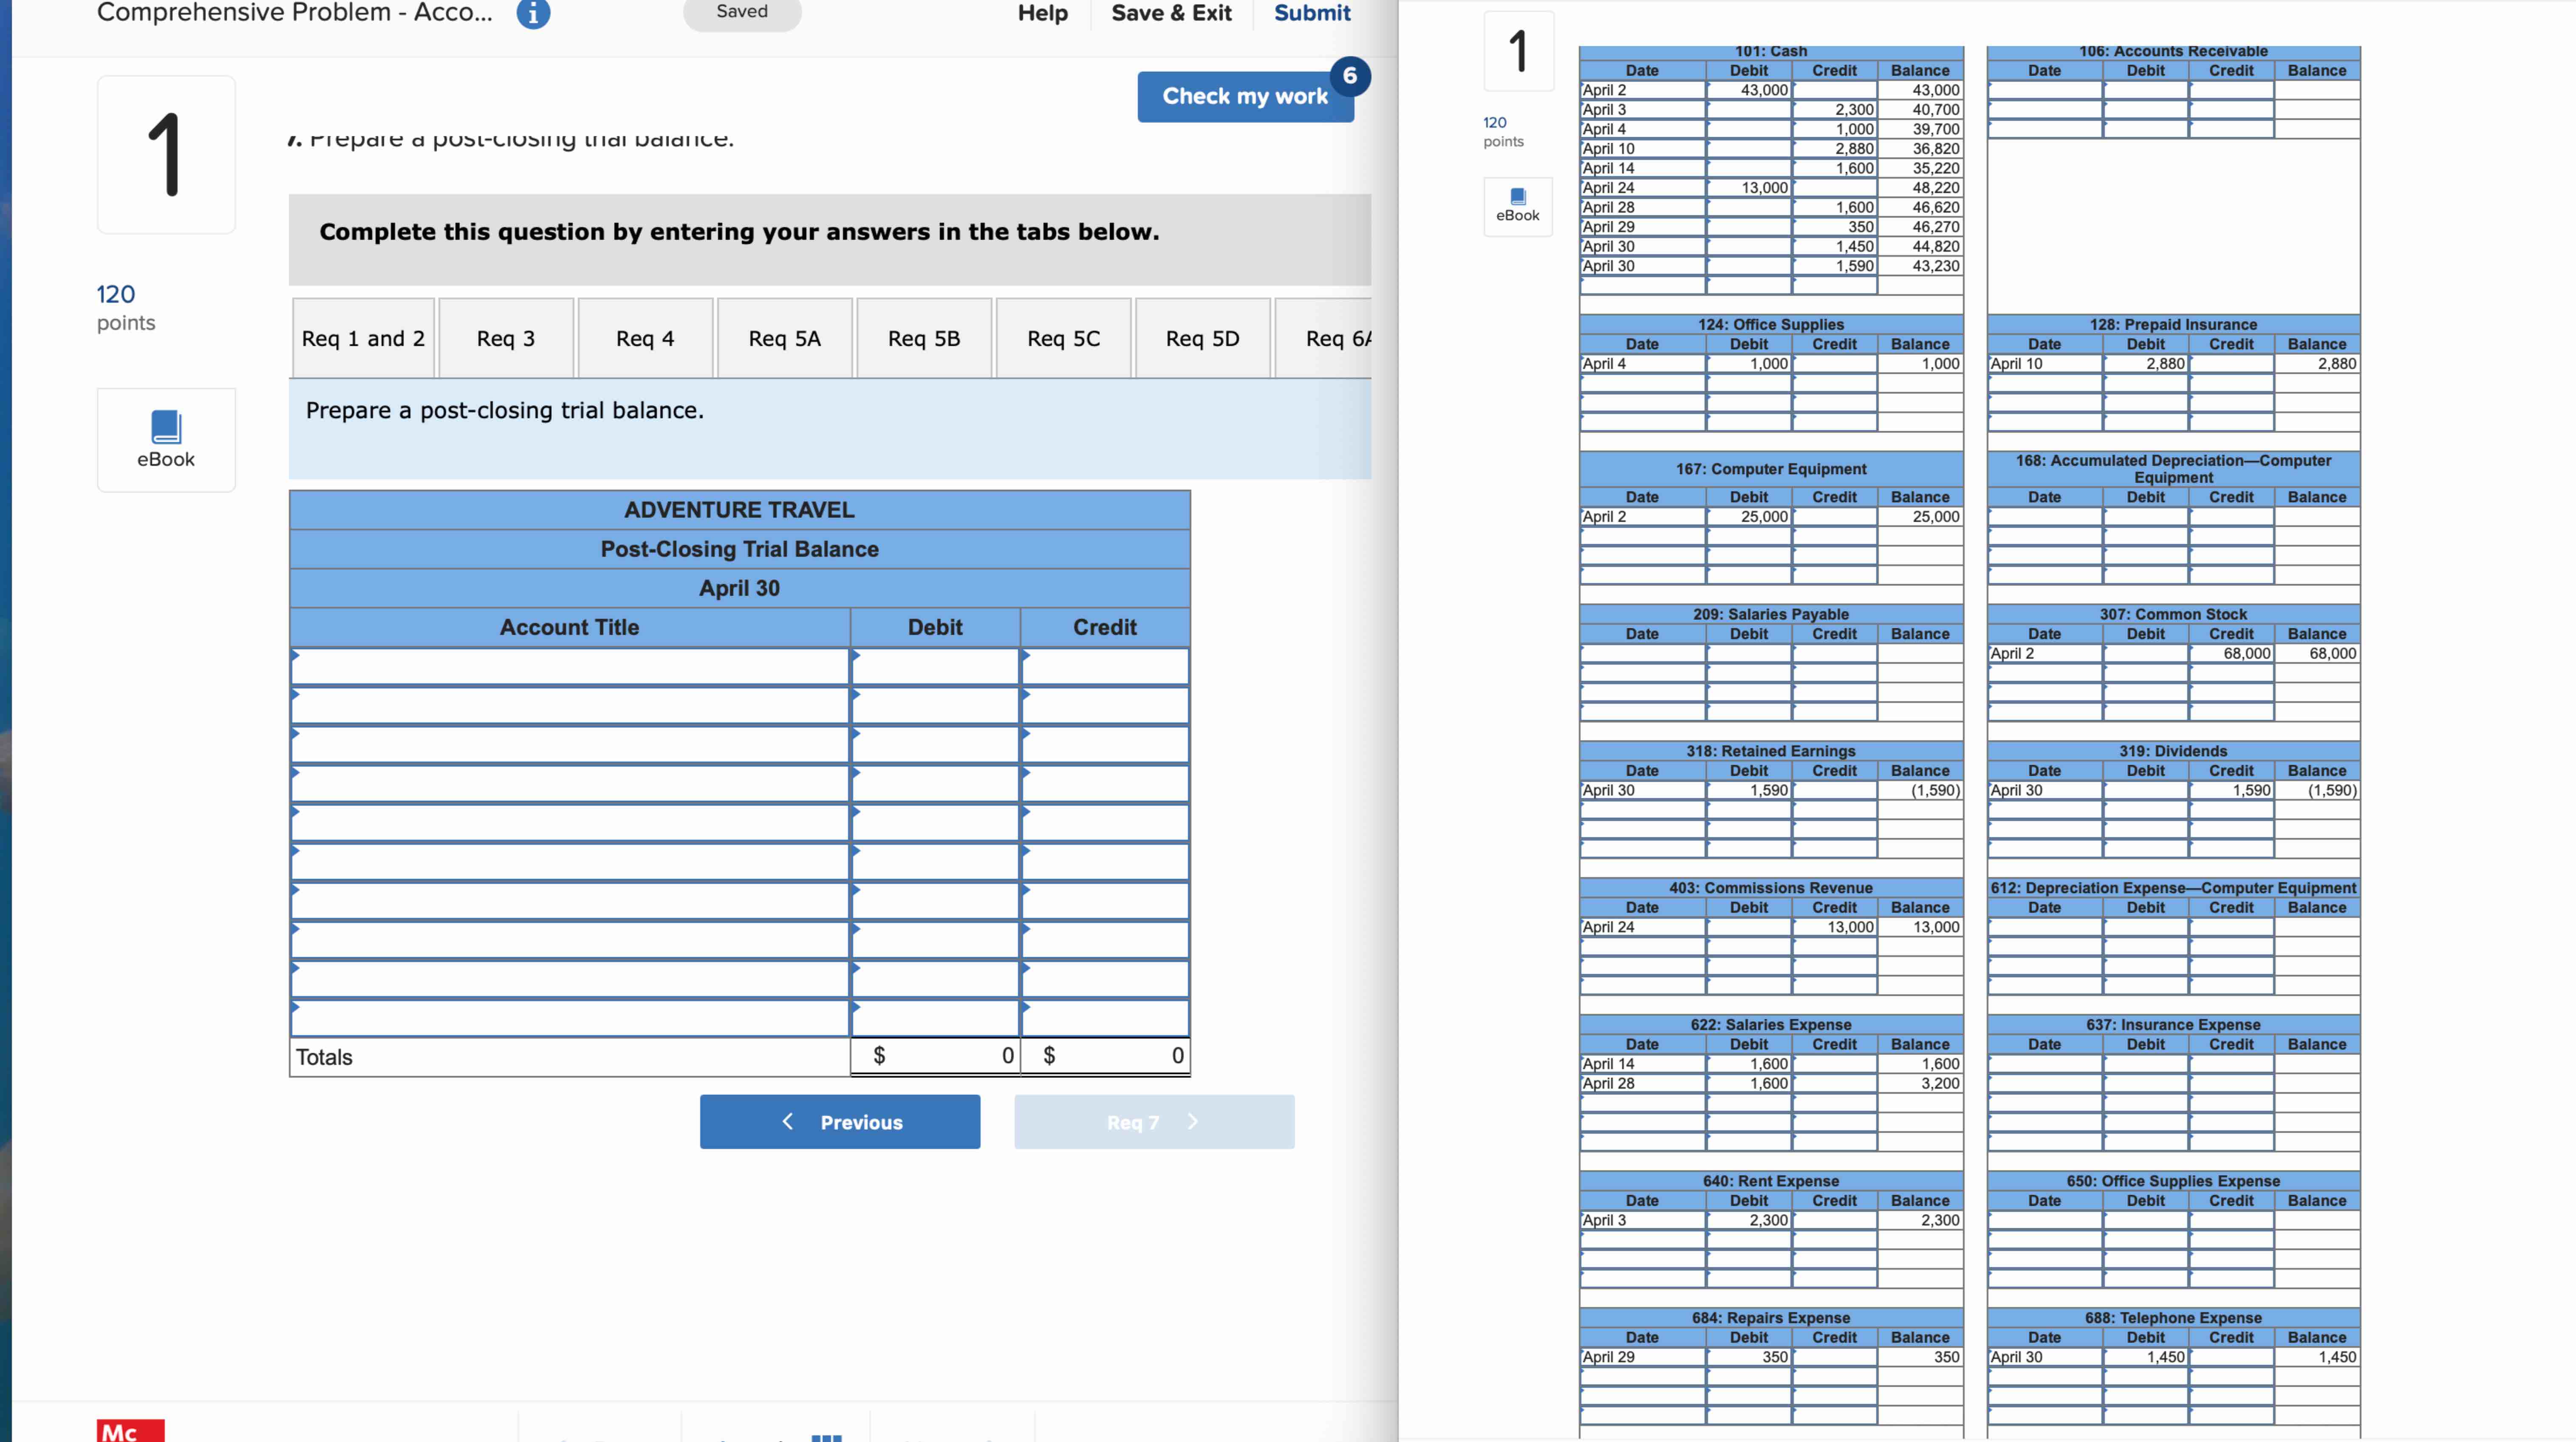
Task: Click Save & Exit in the top bar
Action: (1171, 13)
